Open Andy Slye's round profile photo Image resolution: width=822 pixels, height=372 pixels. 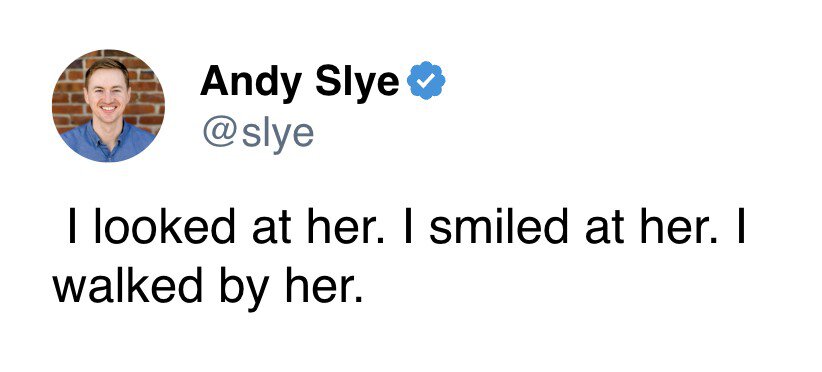click(108, 106)
